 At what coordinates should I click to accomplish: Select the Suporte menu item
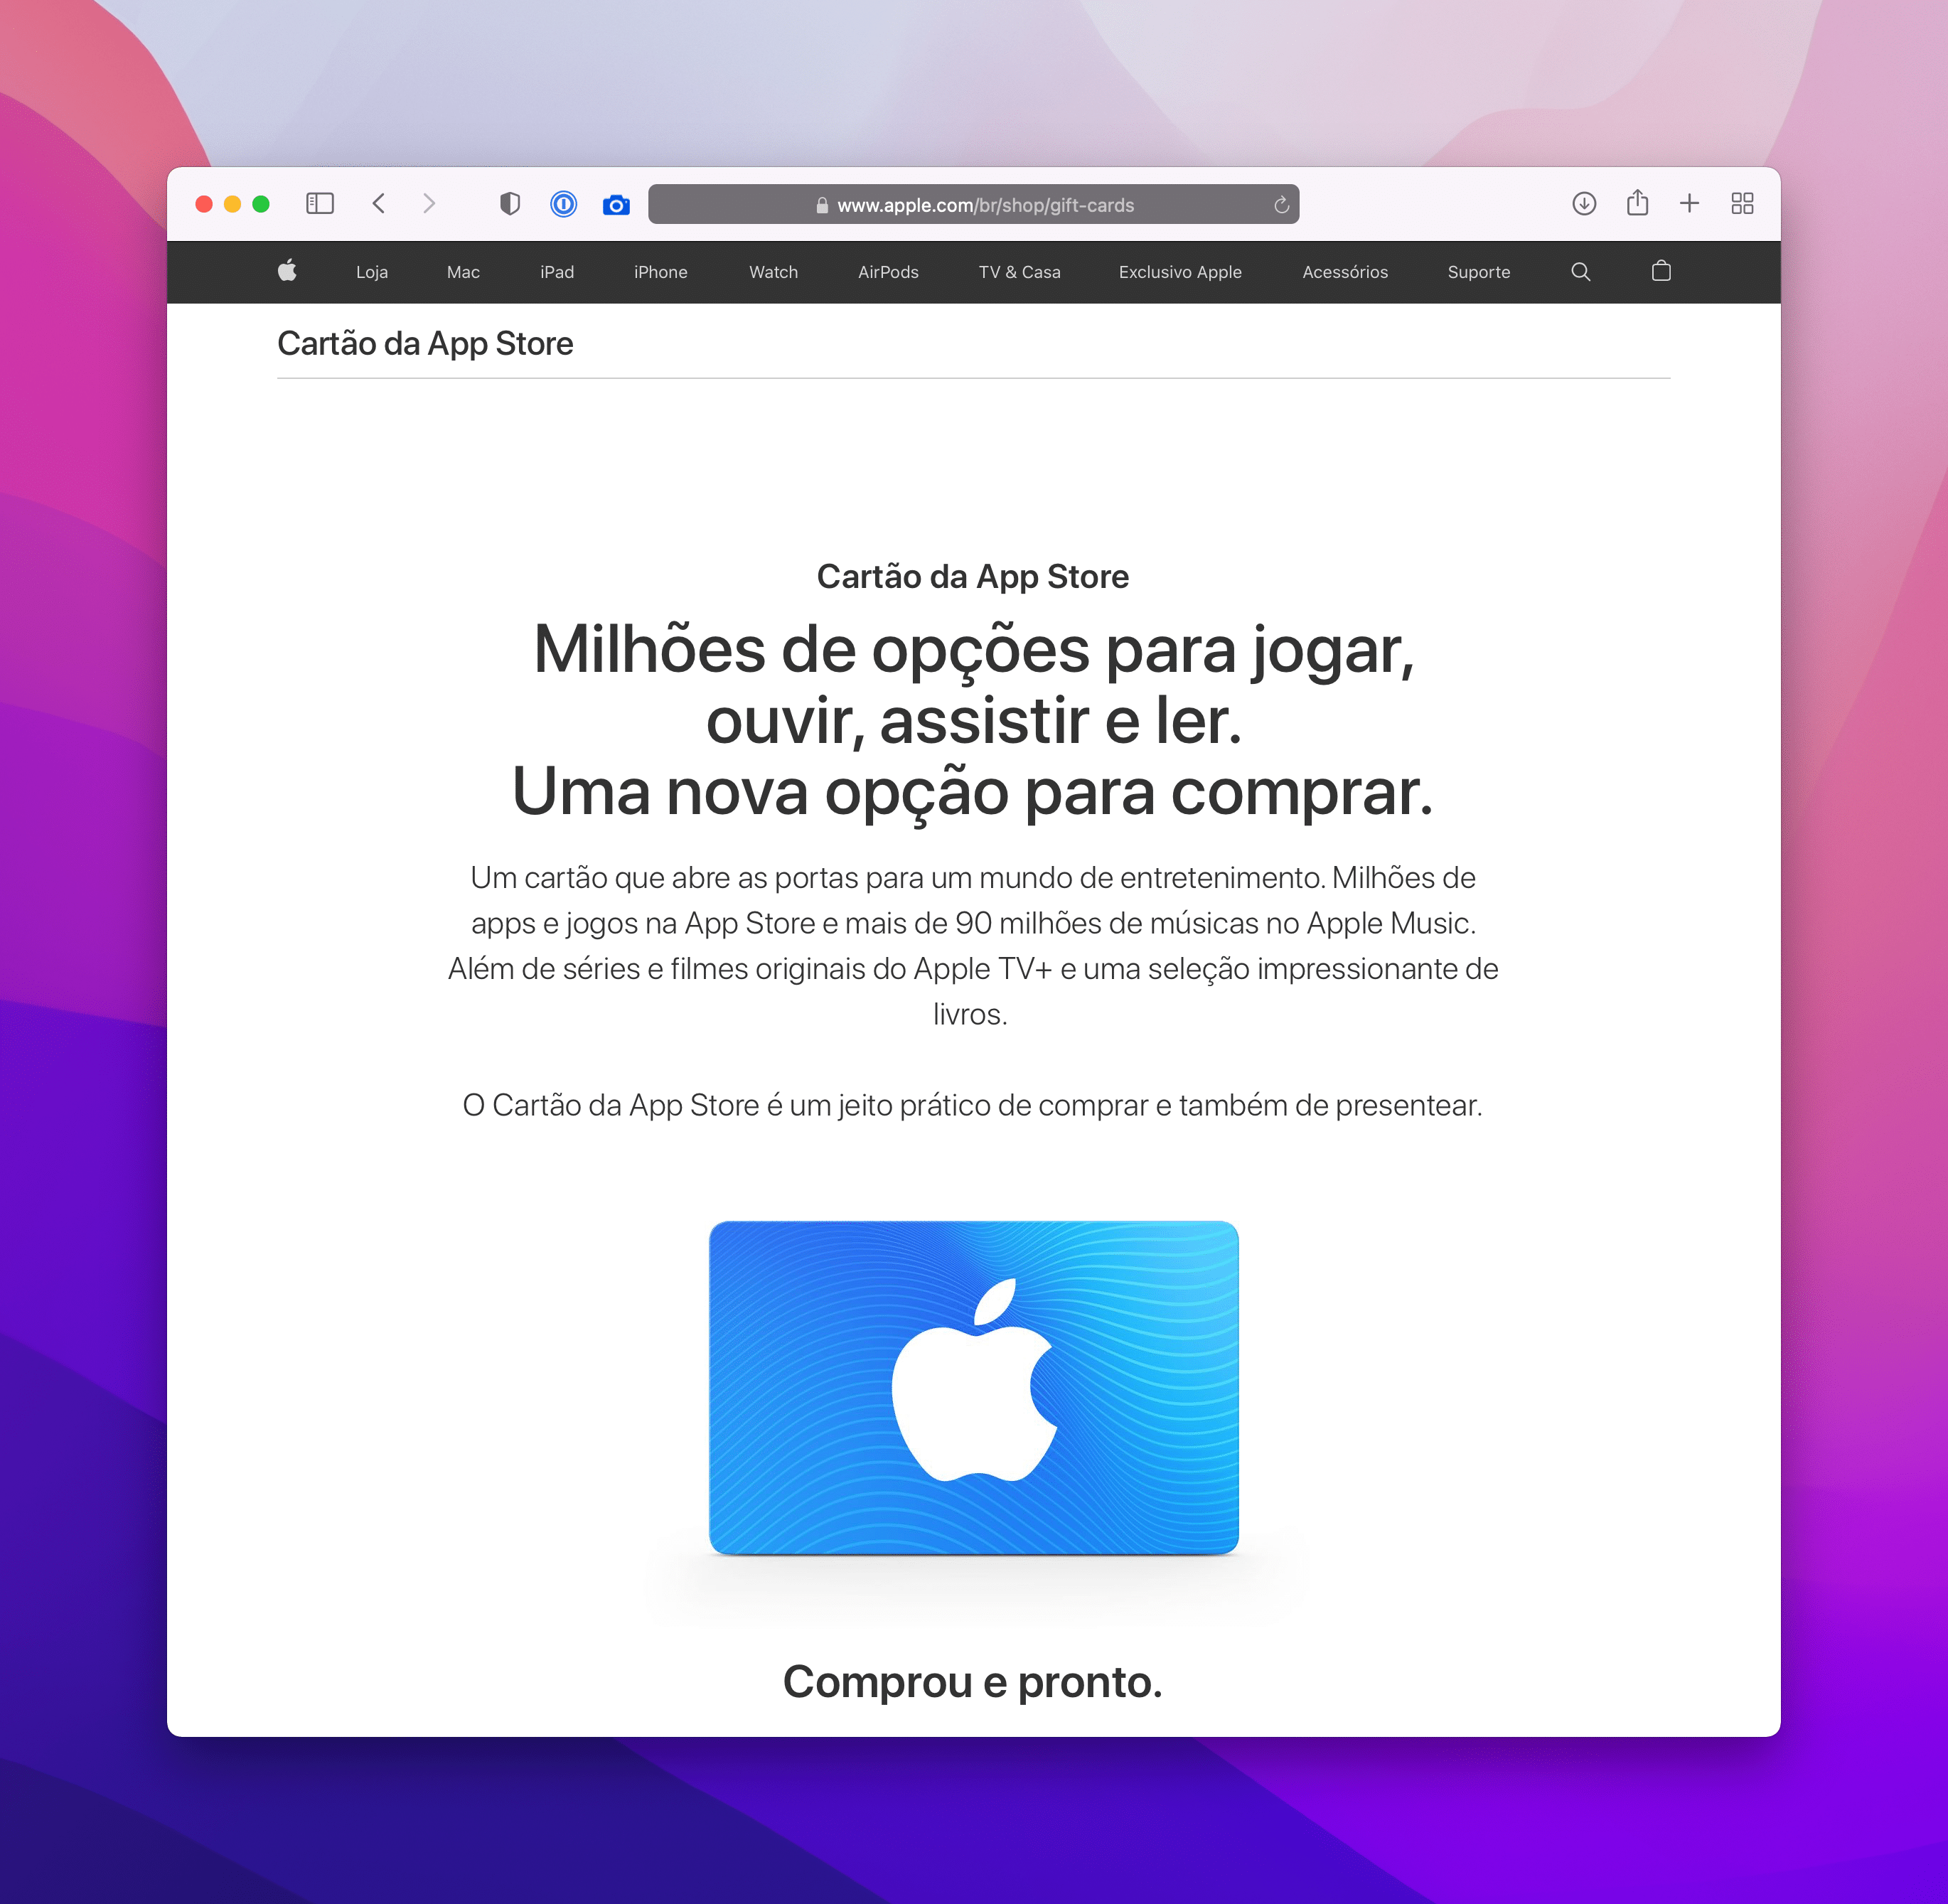click(x=1479, y=270)
